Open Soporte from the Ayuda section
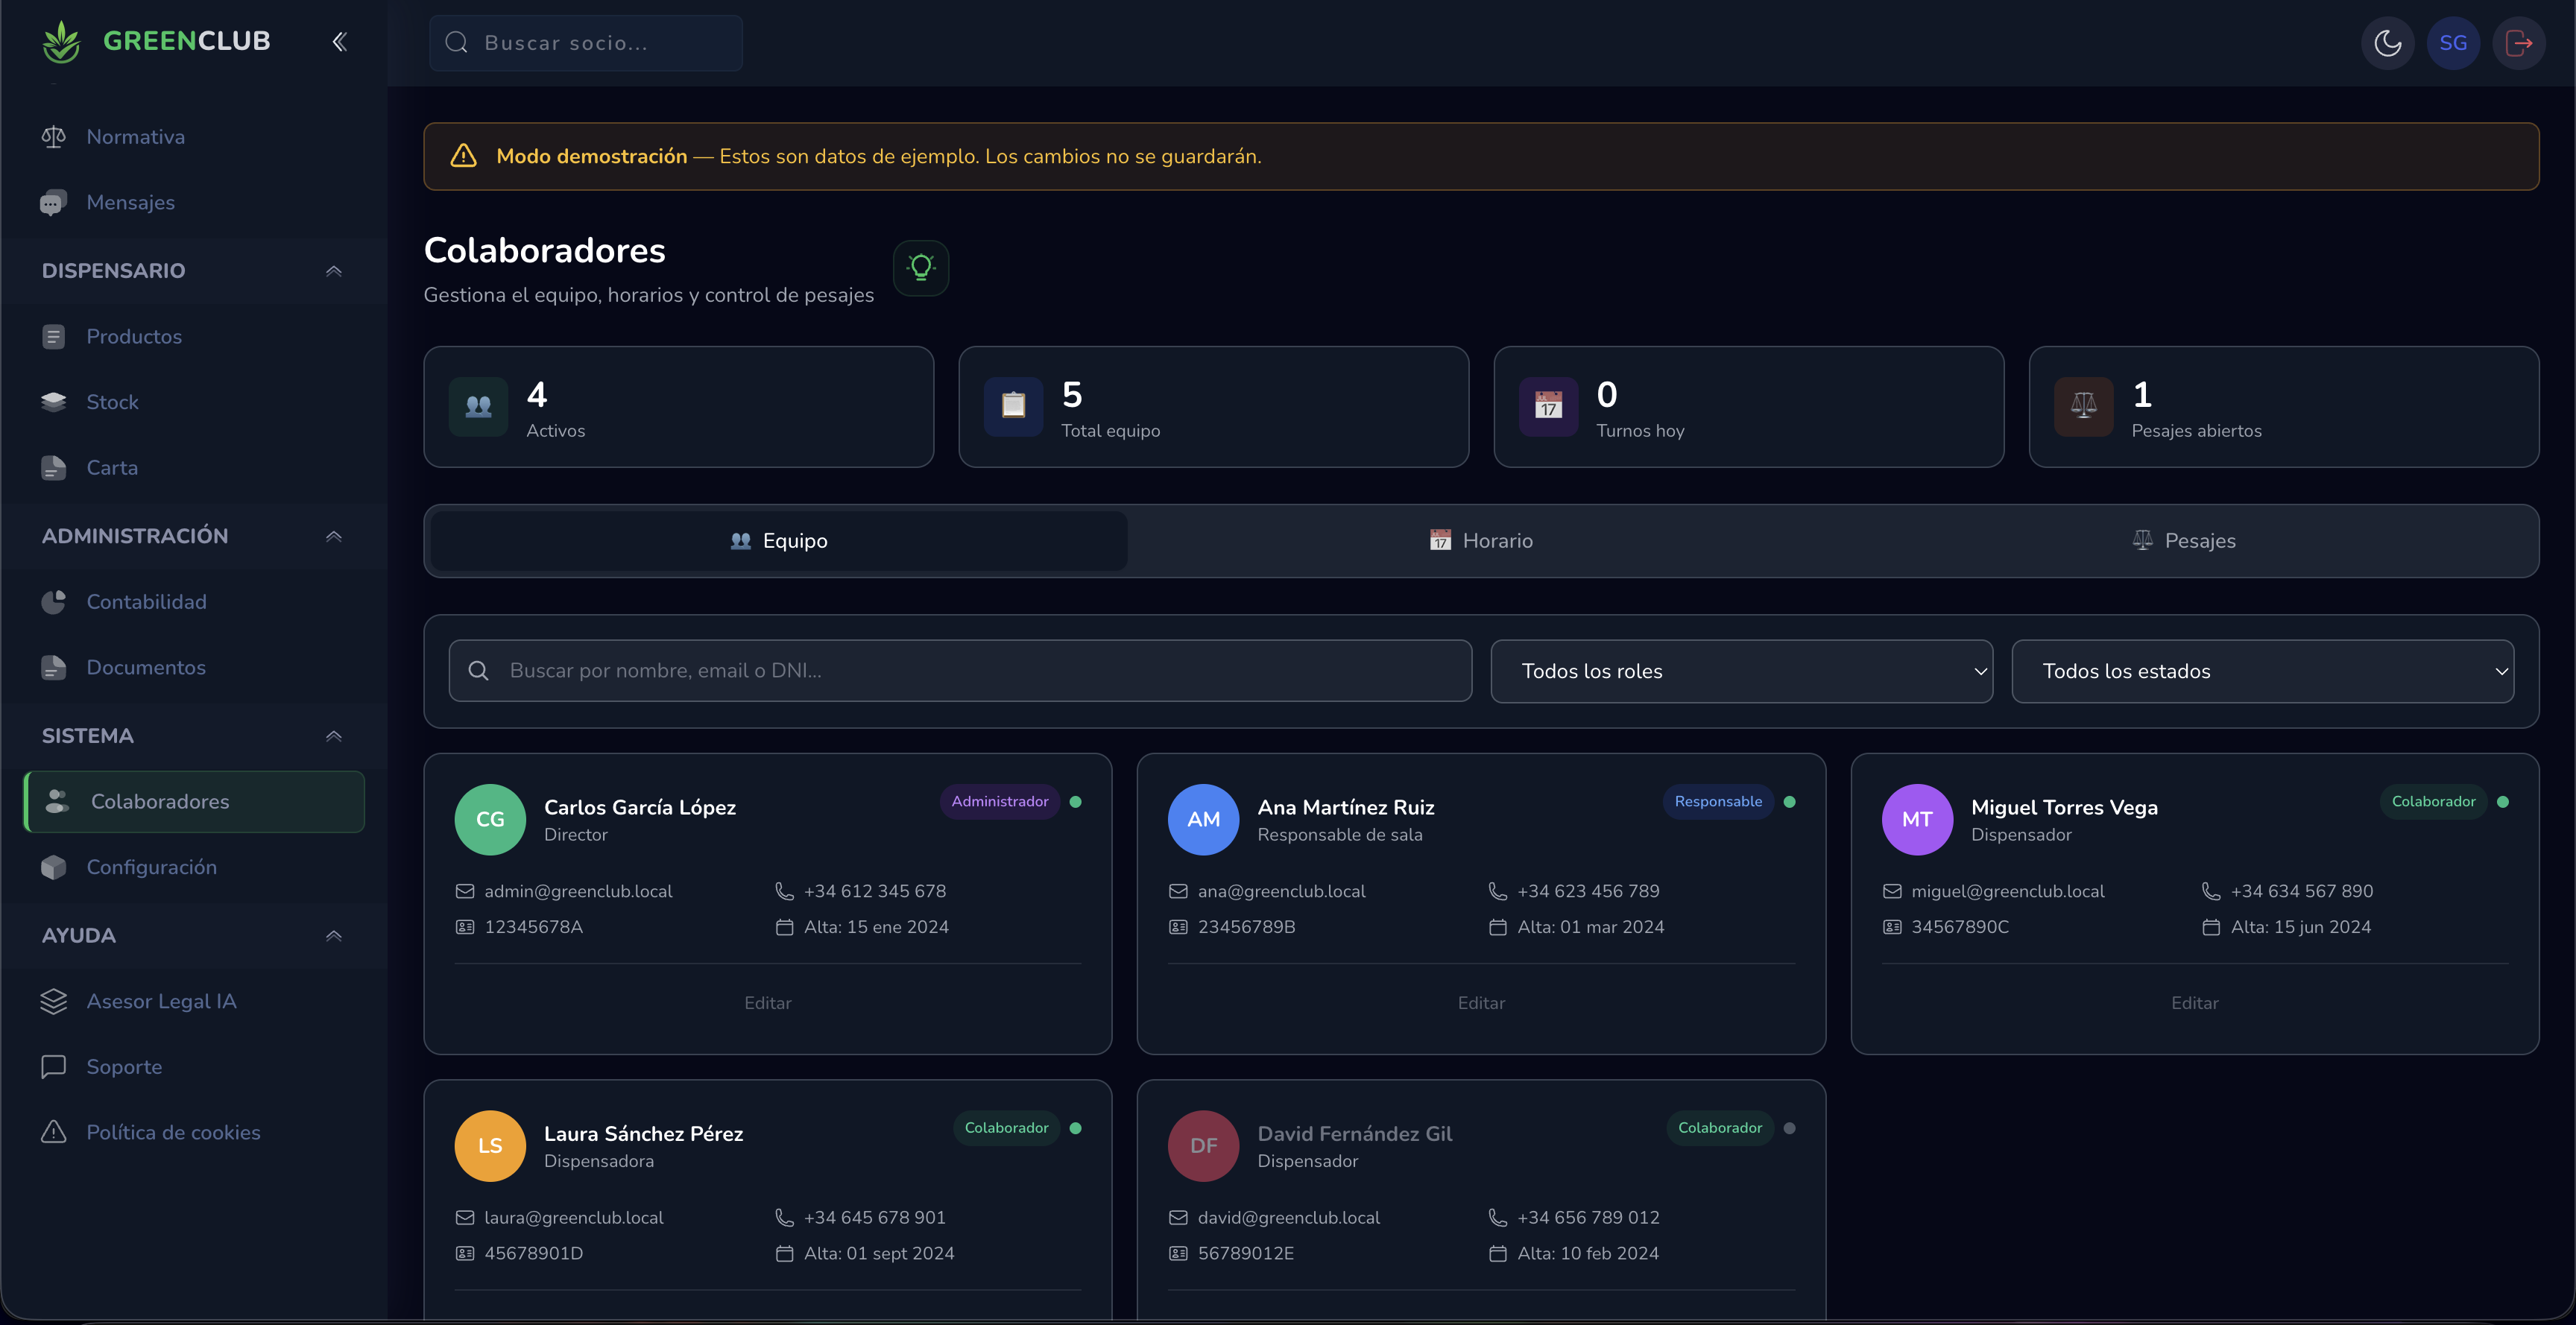 tap(124, 1066)
